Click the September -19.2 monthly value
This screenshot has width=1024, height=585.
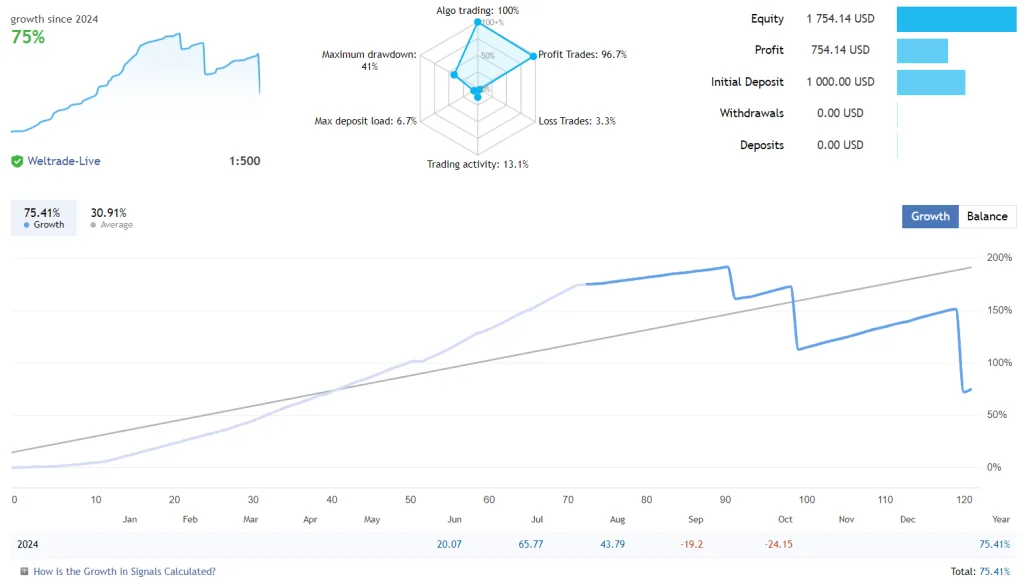(692, 544)
